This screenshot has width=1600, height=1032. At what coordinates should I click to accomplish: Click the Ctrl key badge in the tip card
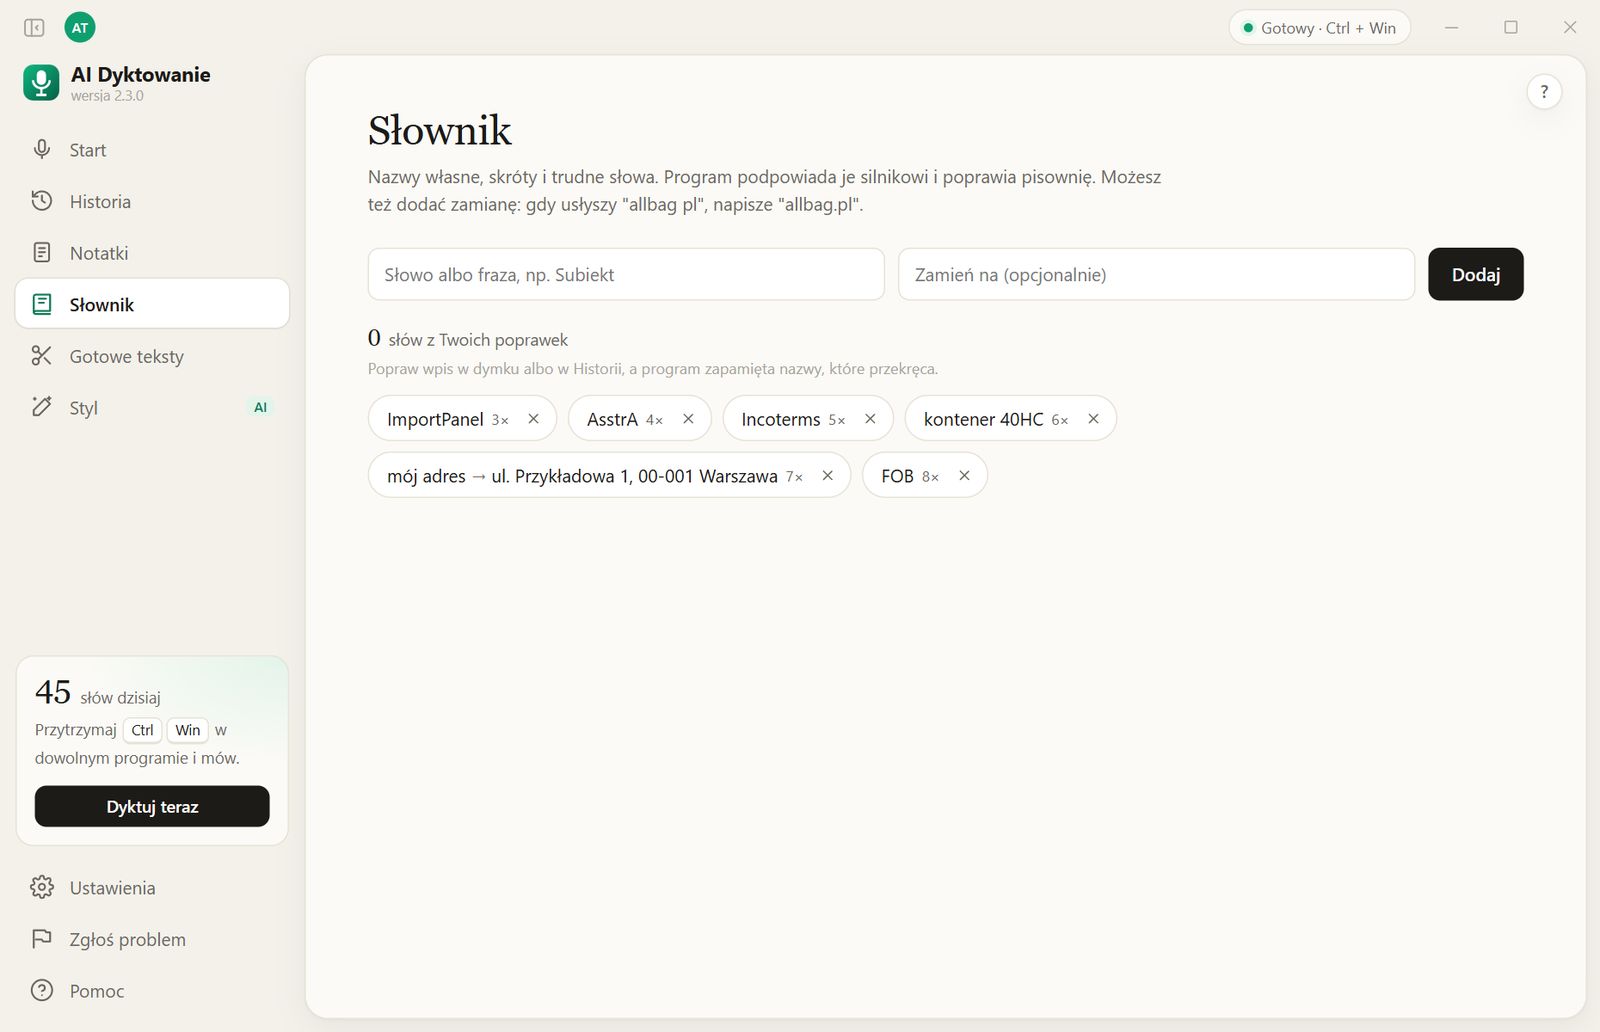coord(143,730)
